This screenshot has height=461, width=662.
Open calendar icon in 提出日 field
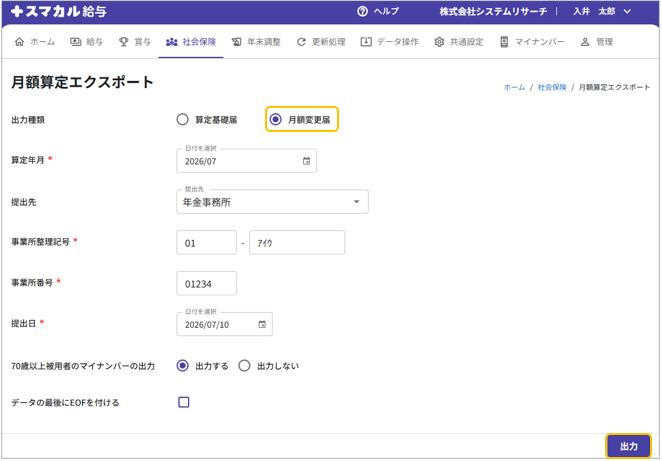pyautogui.click(x=262, y=324)
